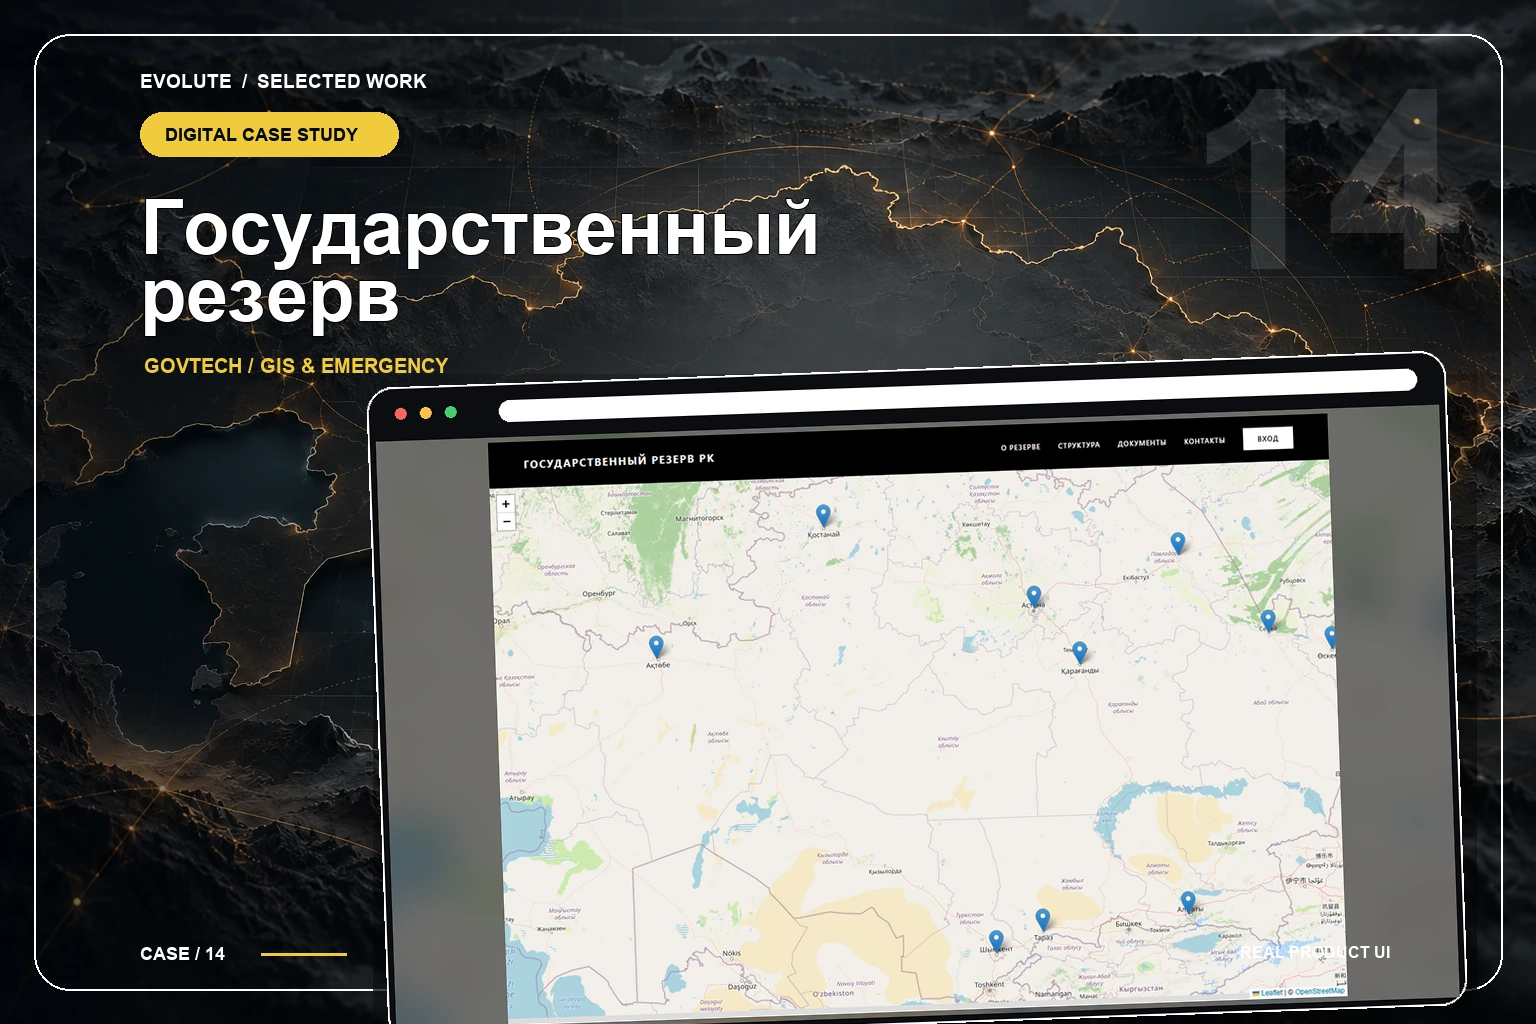The width and height of the screenshot is (1536, 1024).
Task: Click the Көкшетау label on the map
Action: [x=975, y=524]
